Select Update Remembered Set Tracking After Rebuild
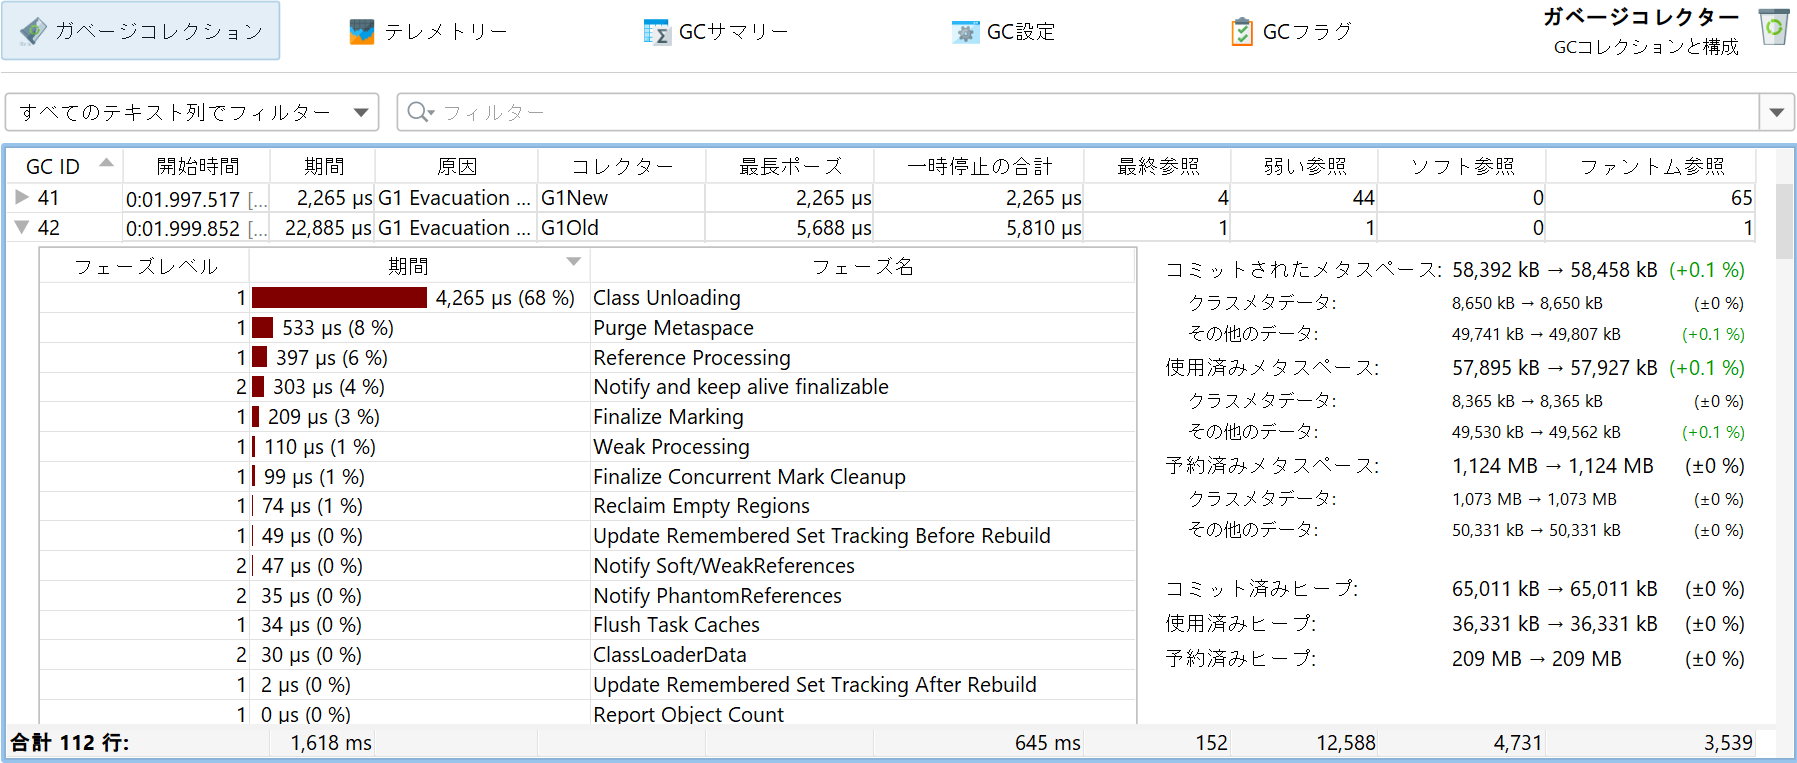This screenshot has height=763, width=1797. [588, 685]
